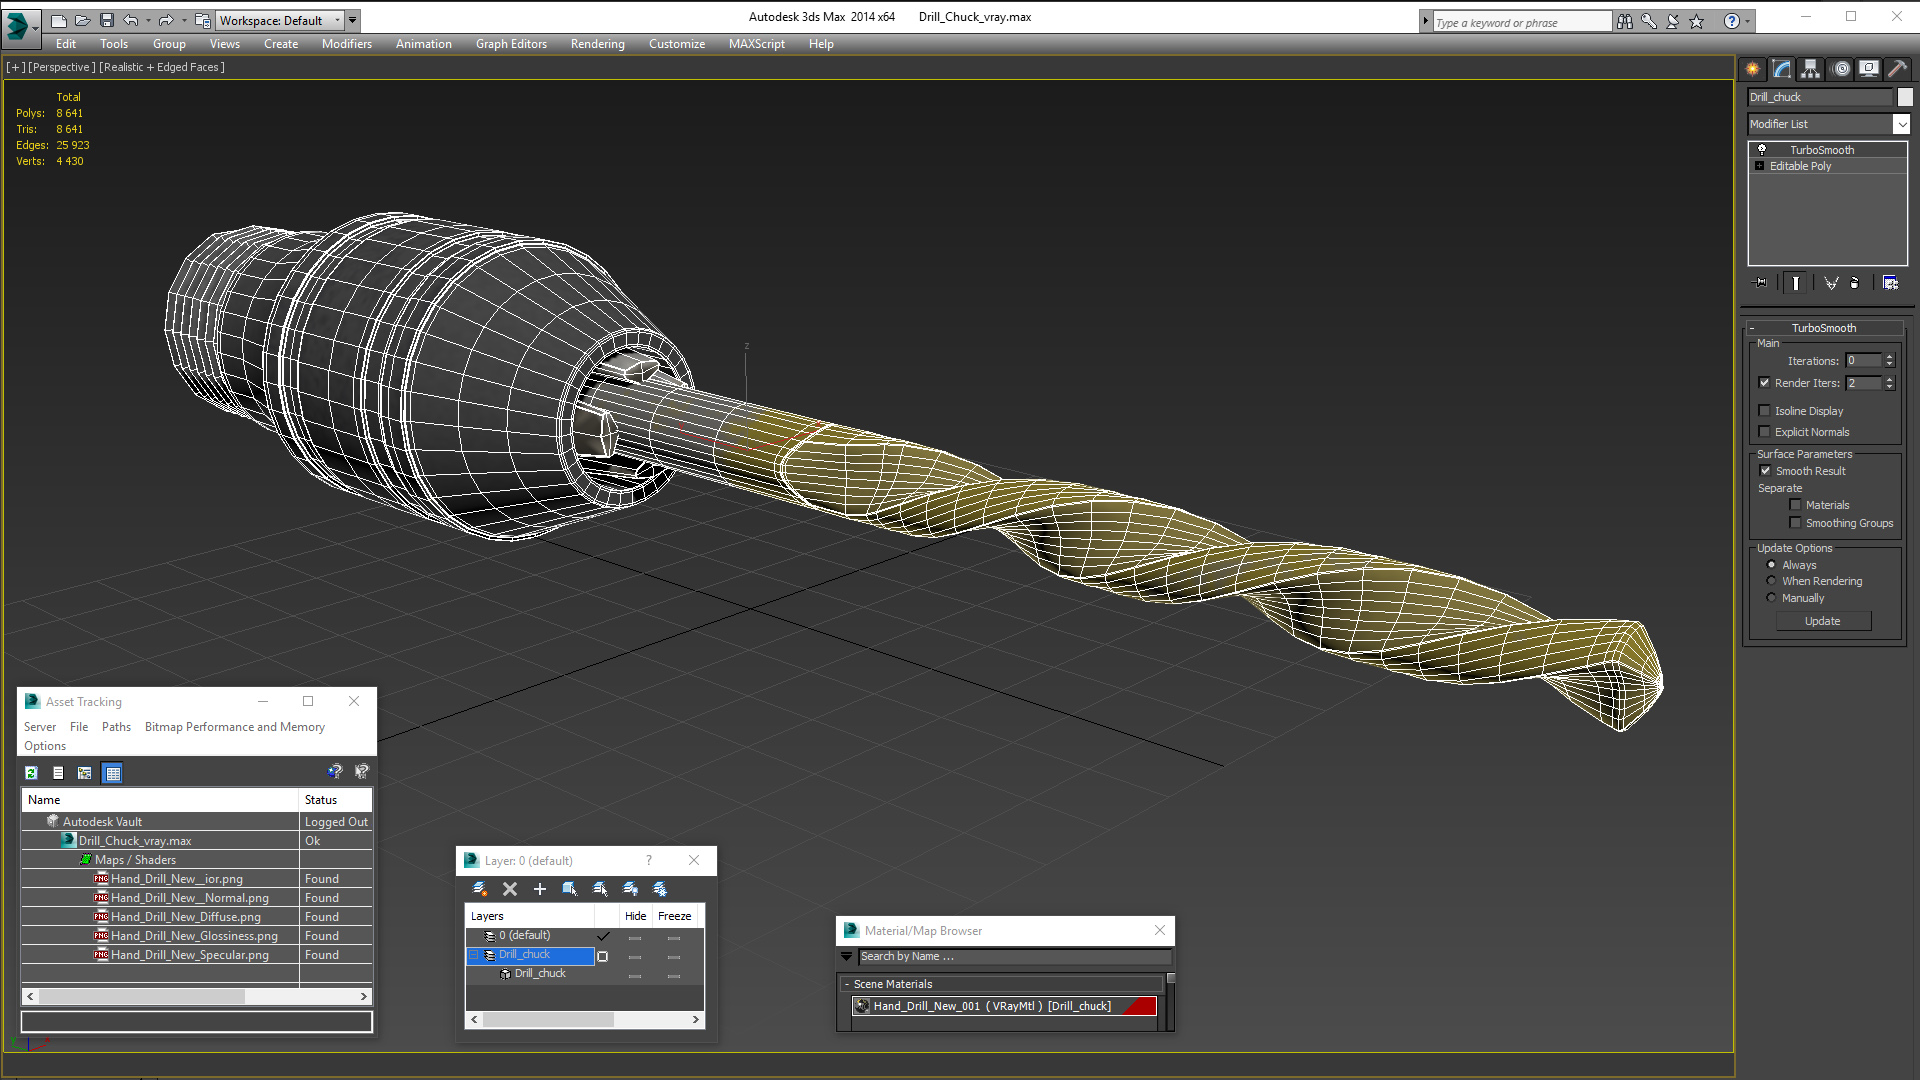This screenshot has width=1920, height=1080.
Task: Open the Display command panel tab
Action: point(1869,69)
